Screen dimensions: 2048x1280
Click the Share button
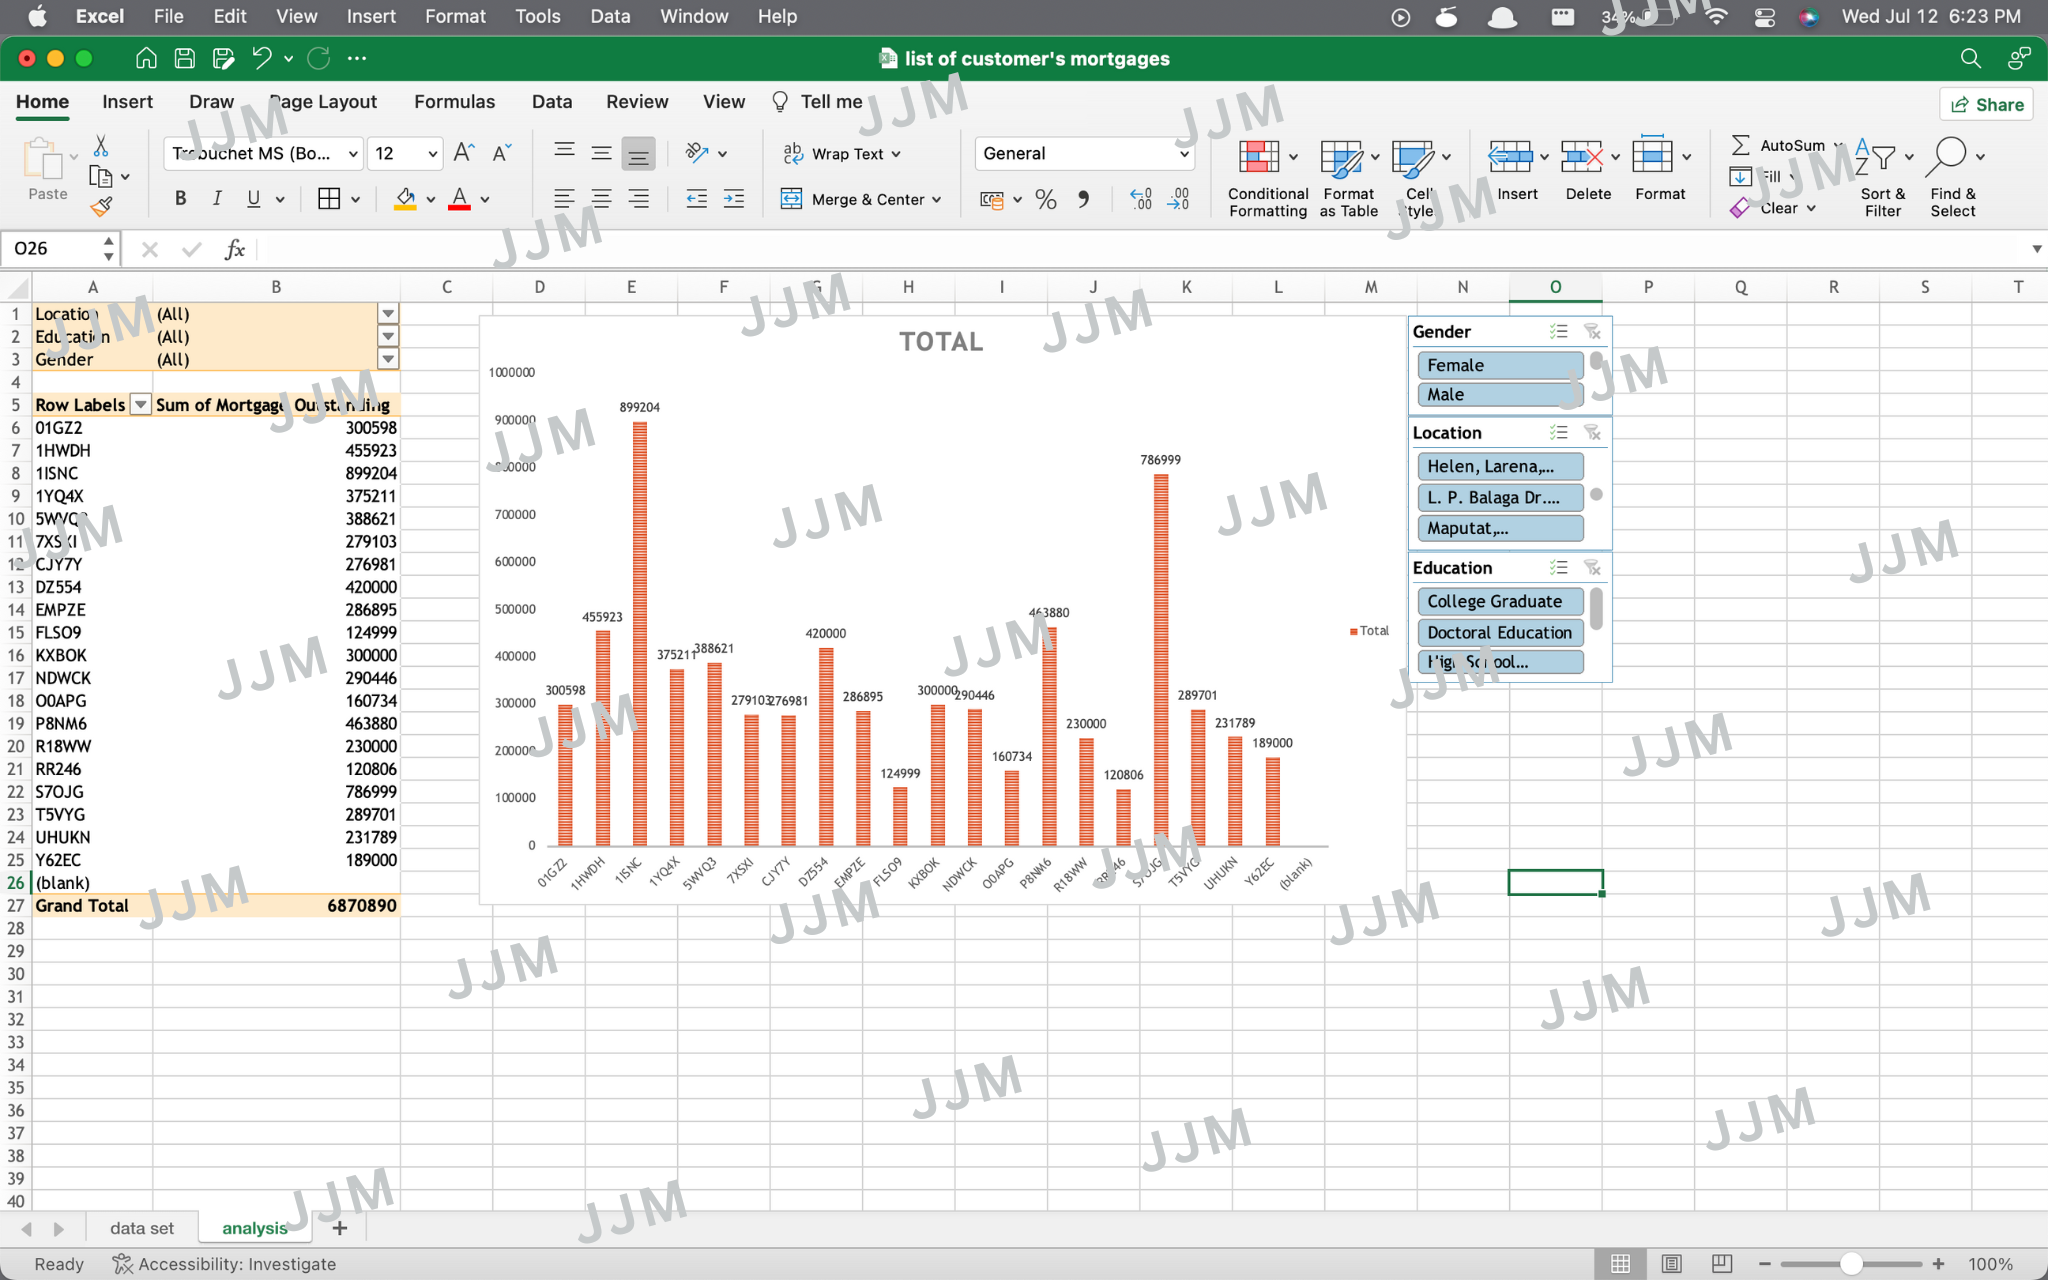coord(1986,105)
